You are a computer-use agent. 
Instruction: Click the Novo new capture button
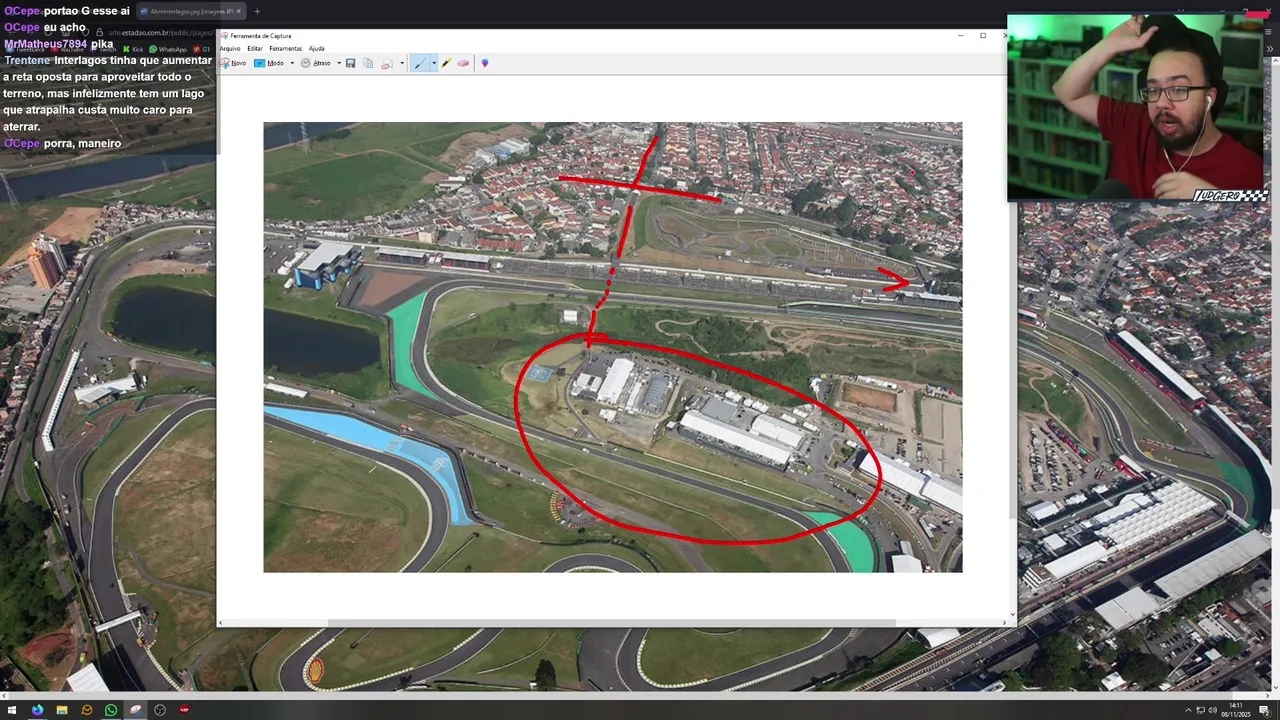point(234,63)
